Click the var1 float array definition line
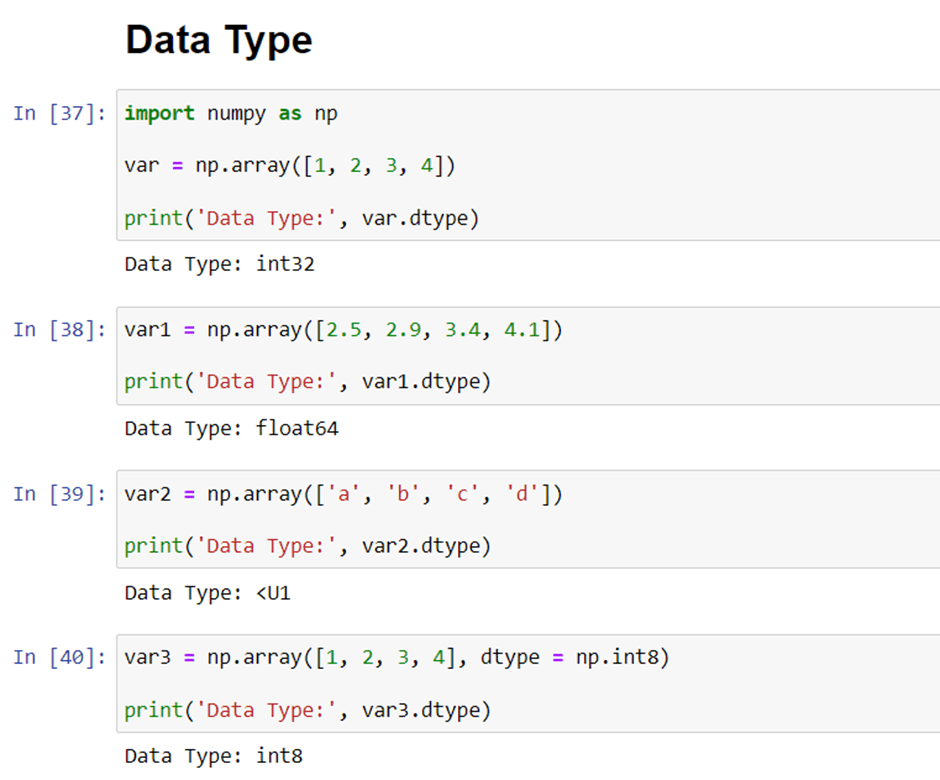The height and width of the screenshot is (780, 940). [344, 330]
